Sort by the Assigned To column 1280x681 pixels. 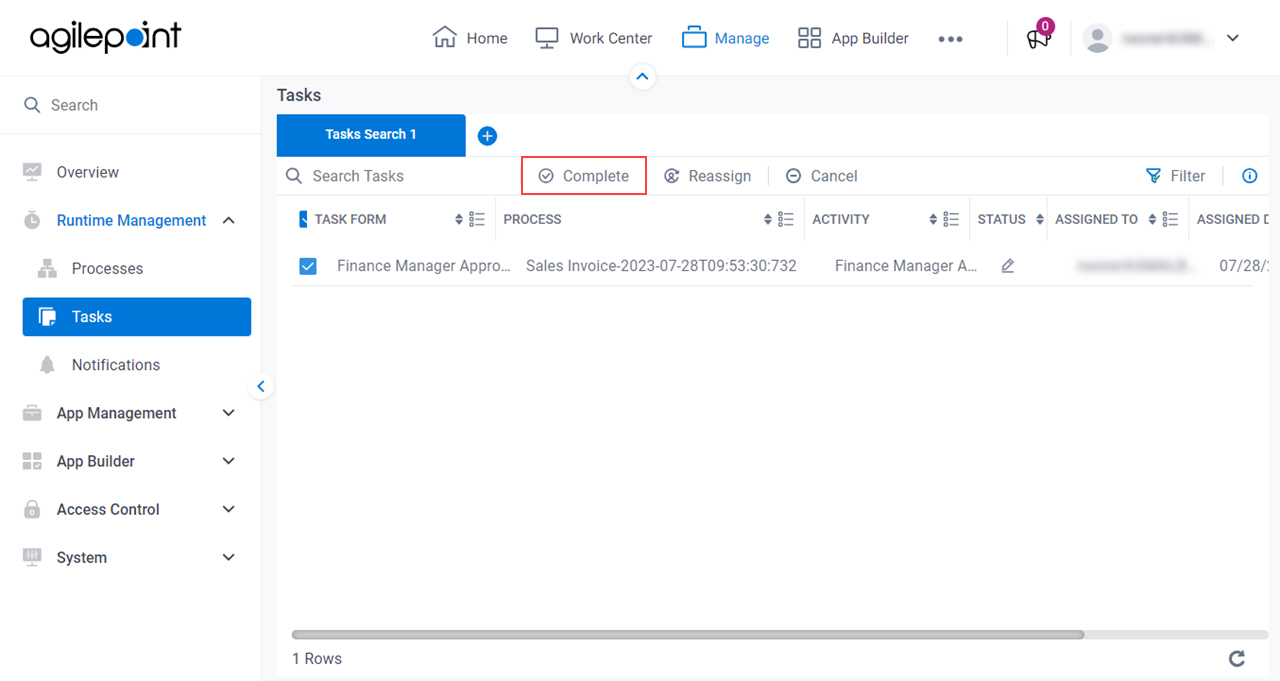click(x=1152, y=219)
